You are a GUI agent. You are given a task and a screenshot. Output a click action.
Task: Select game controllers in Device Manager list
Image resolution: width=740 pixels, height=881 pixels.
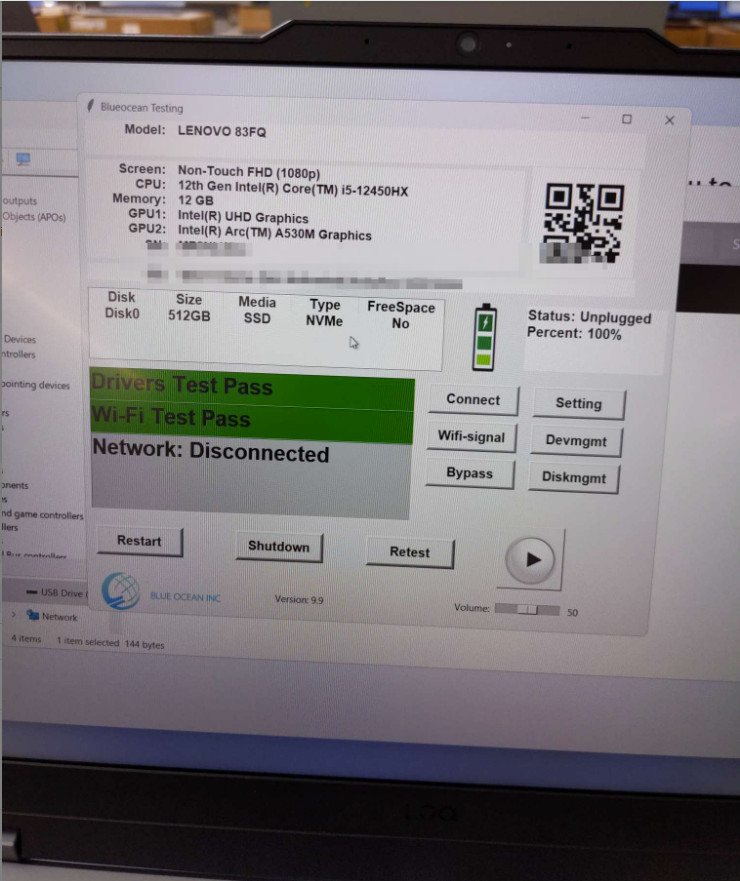(42, 514)
